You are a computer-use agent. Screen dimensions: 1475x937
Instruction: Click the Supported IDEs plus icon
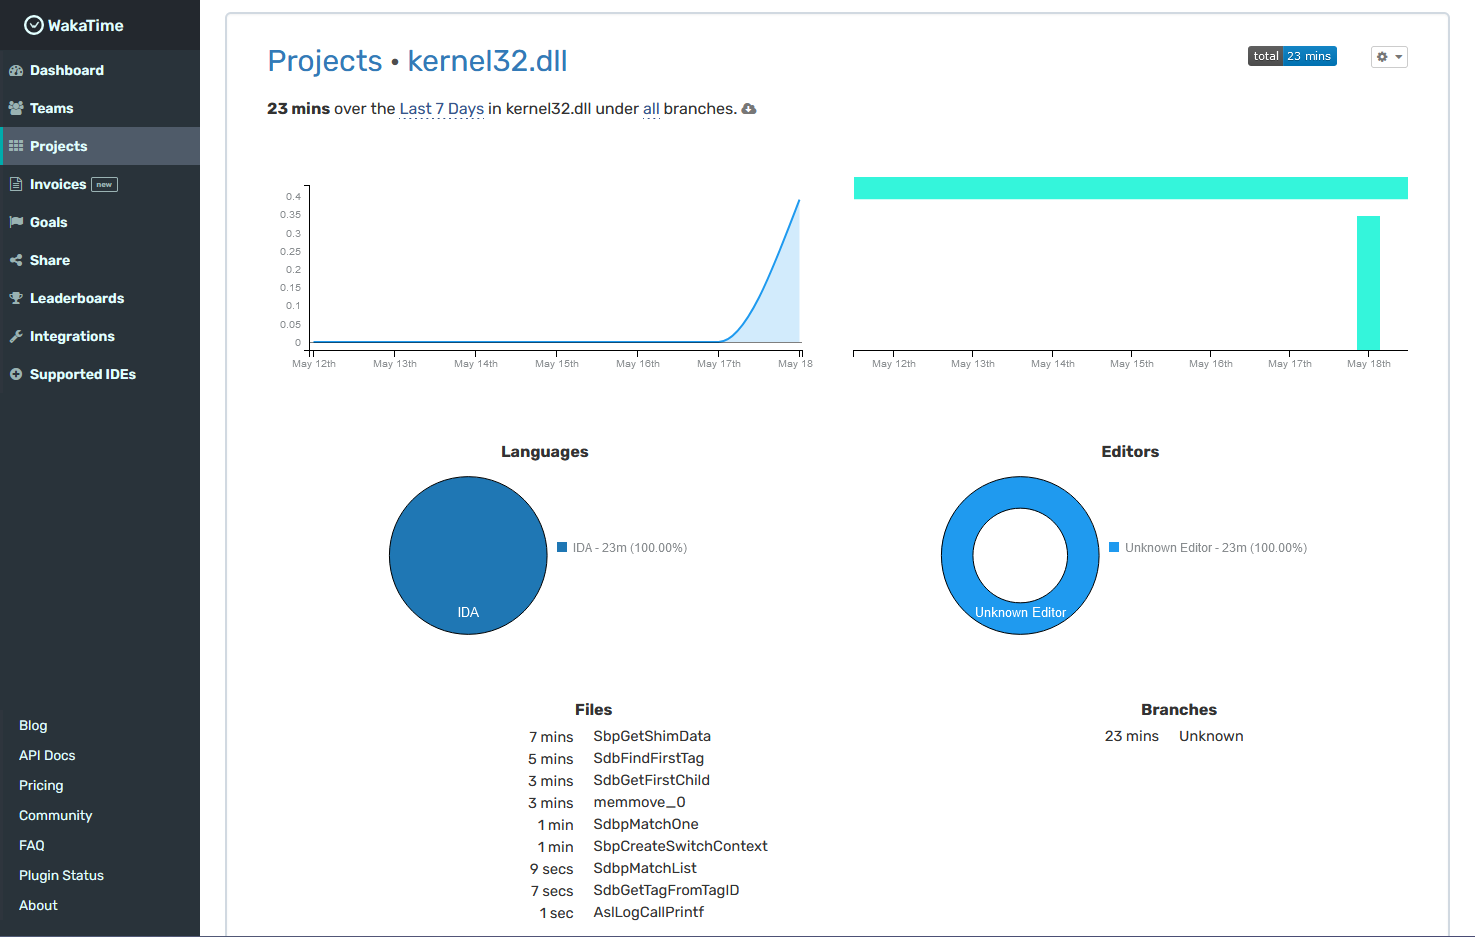[16, 374]
